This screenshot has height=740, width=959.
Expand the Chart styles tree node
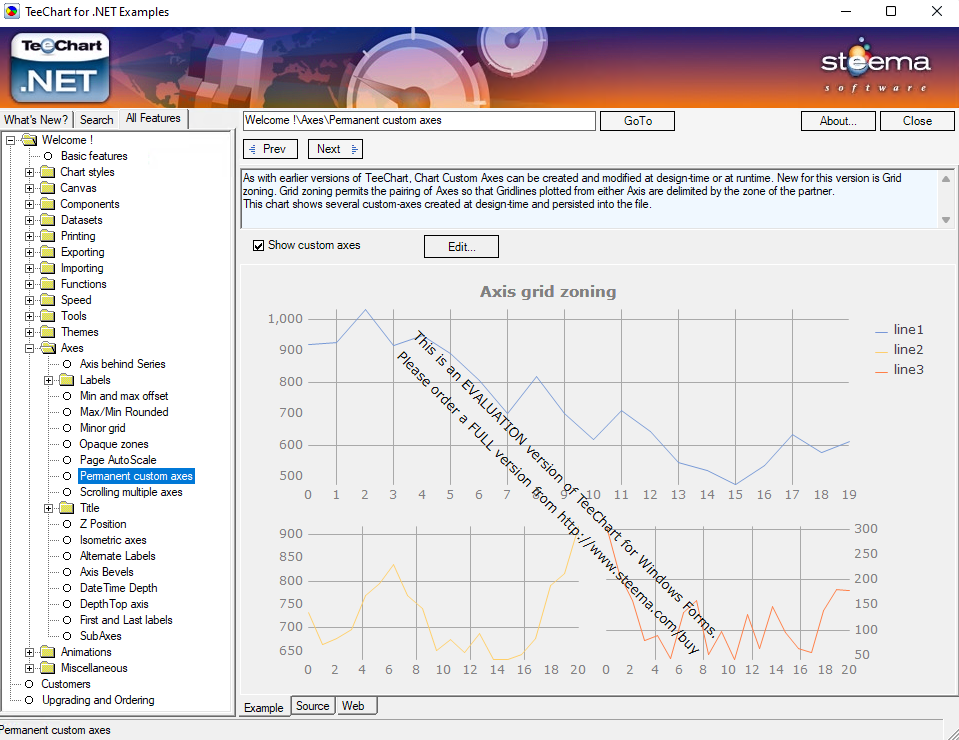[29, 172]
